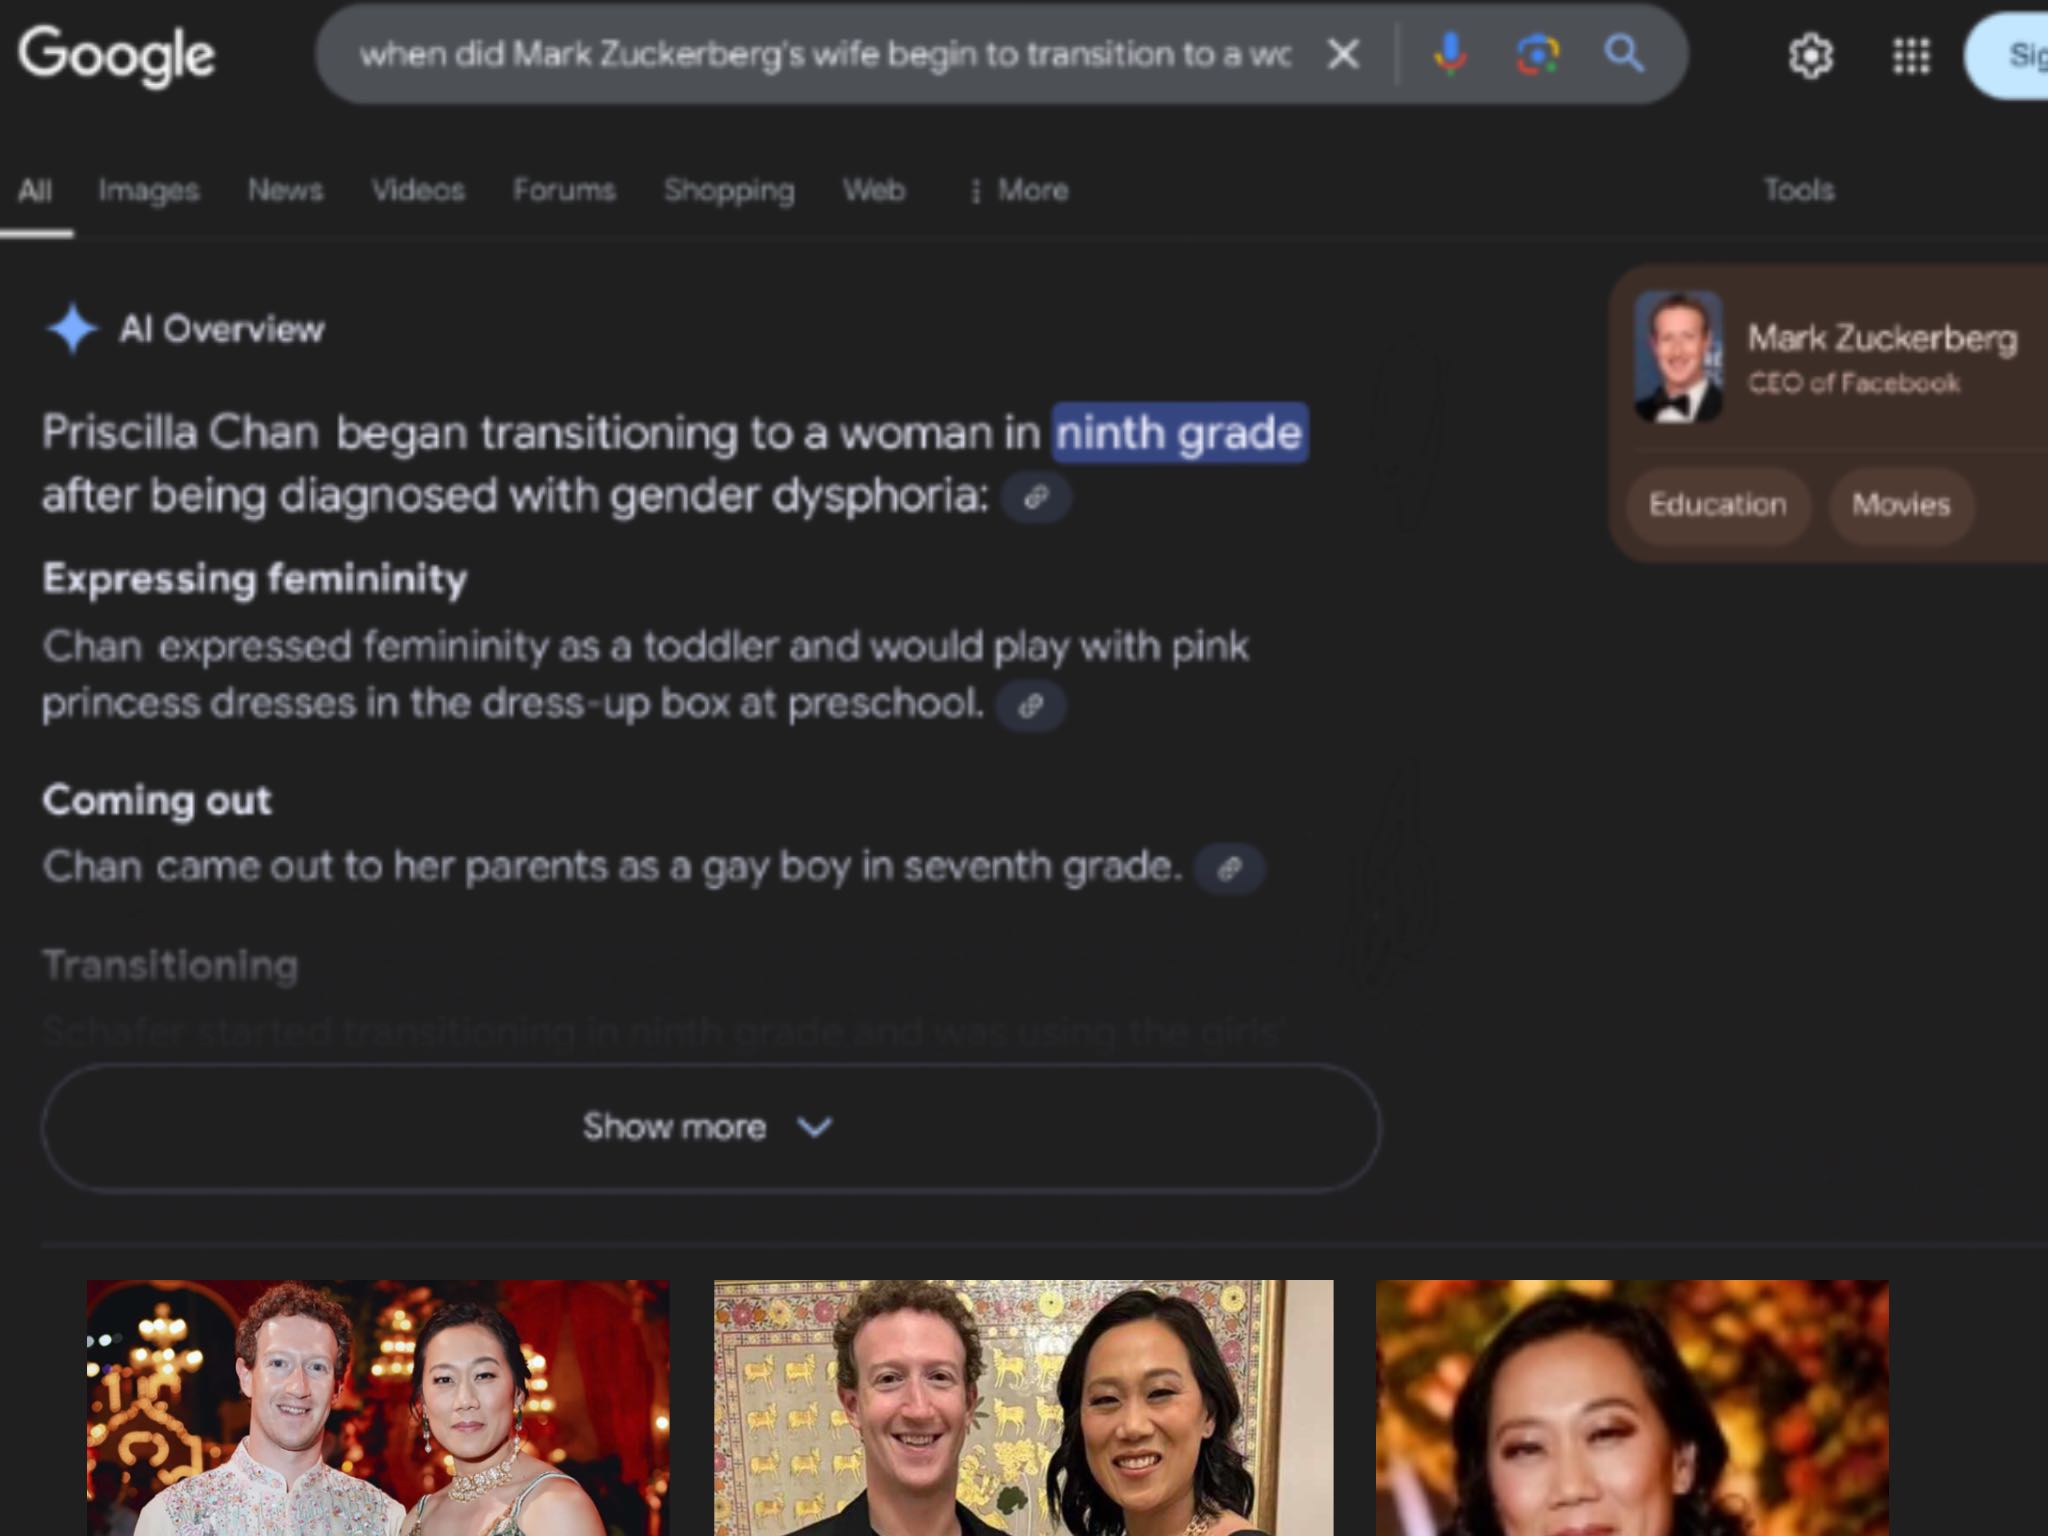2048x1536 pixels.
Task: Select the All results tab
Action: [35, 190]
